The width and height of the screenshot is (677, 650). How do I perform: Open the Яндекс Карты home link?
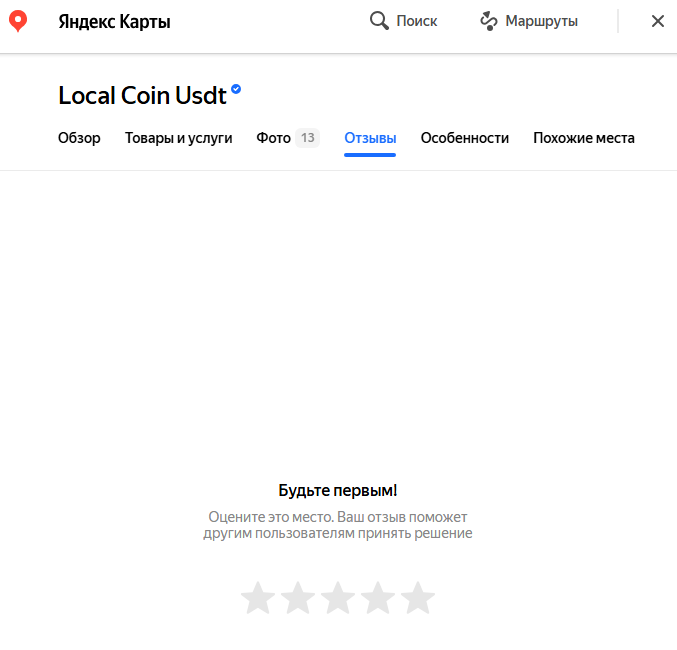(x=114, y=22)
